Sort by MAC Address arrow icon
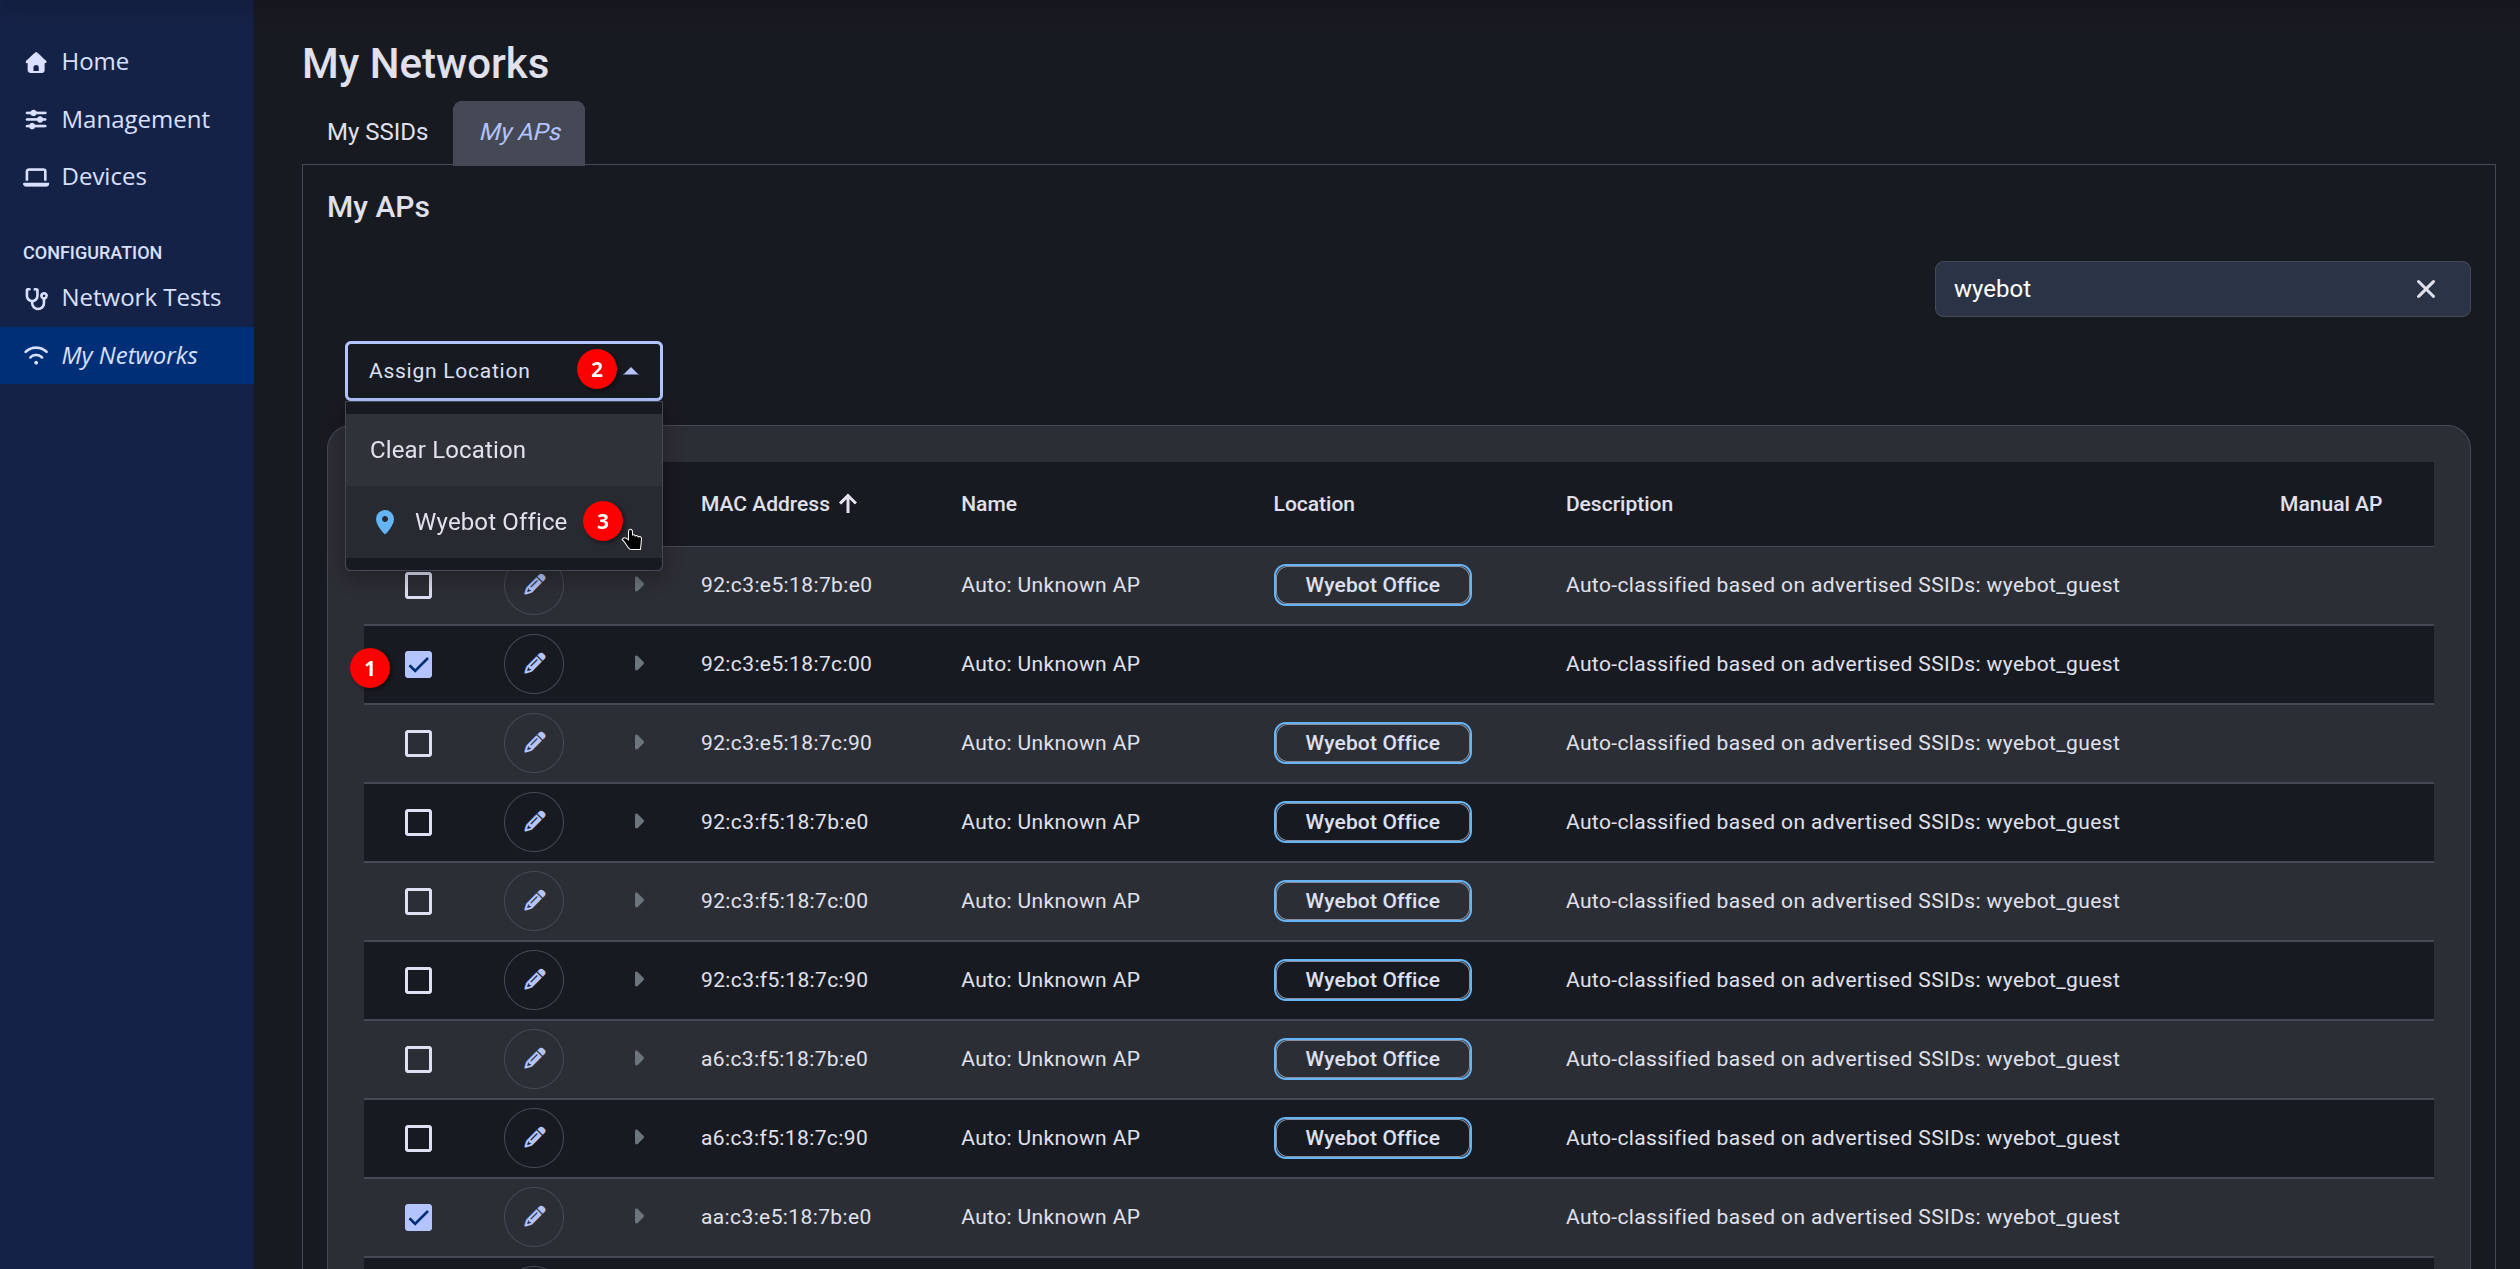This screenshot has width=2520, height=1269. (x=848, y=504)
